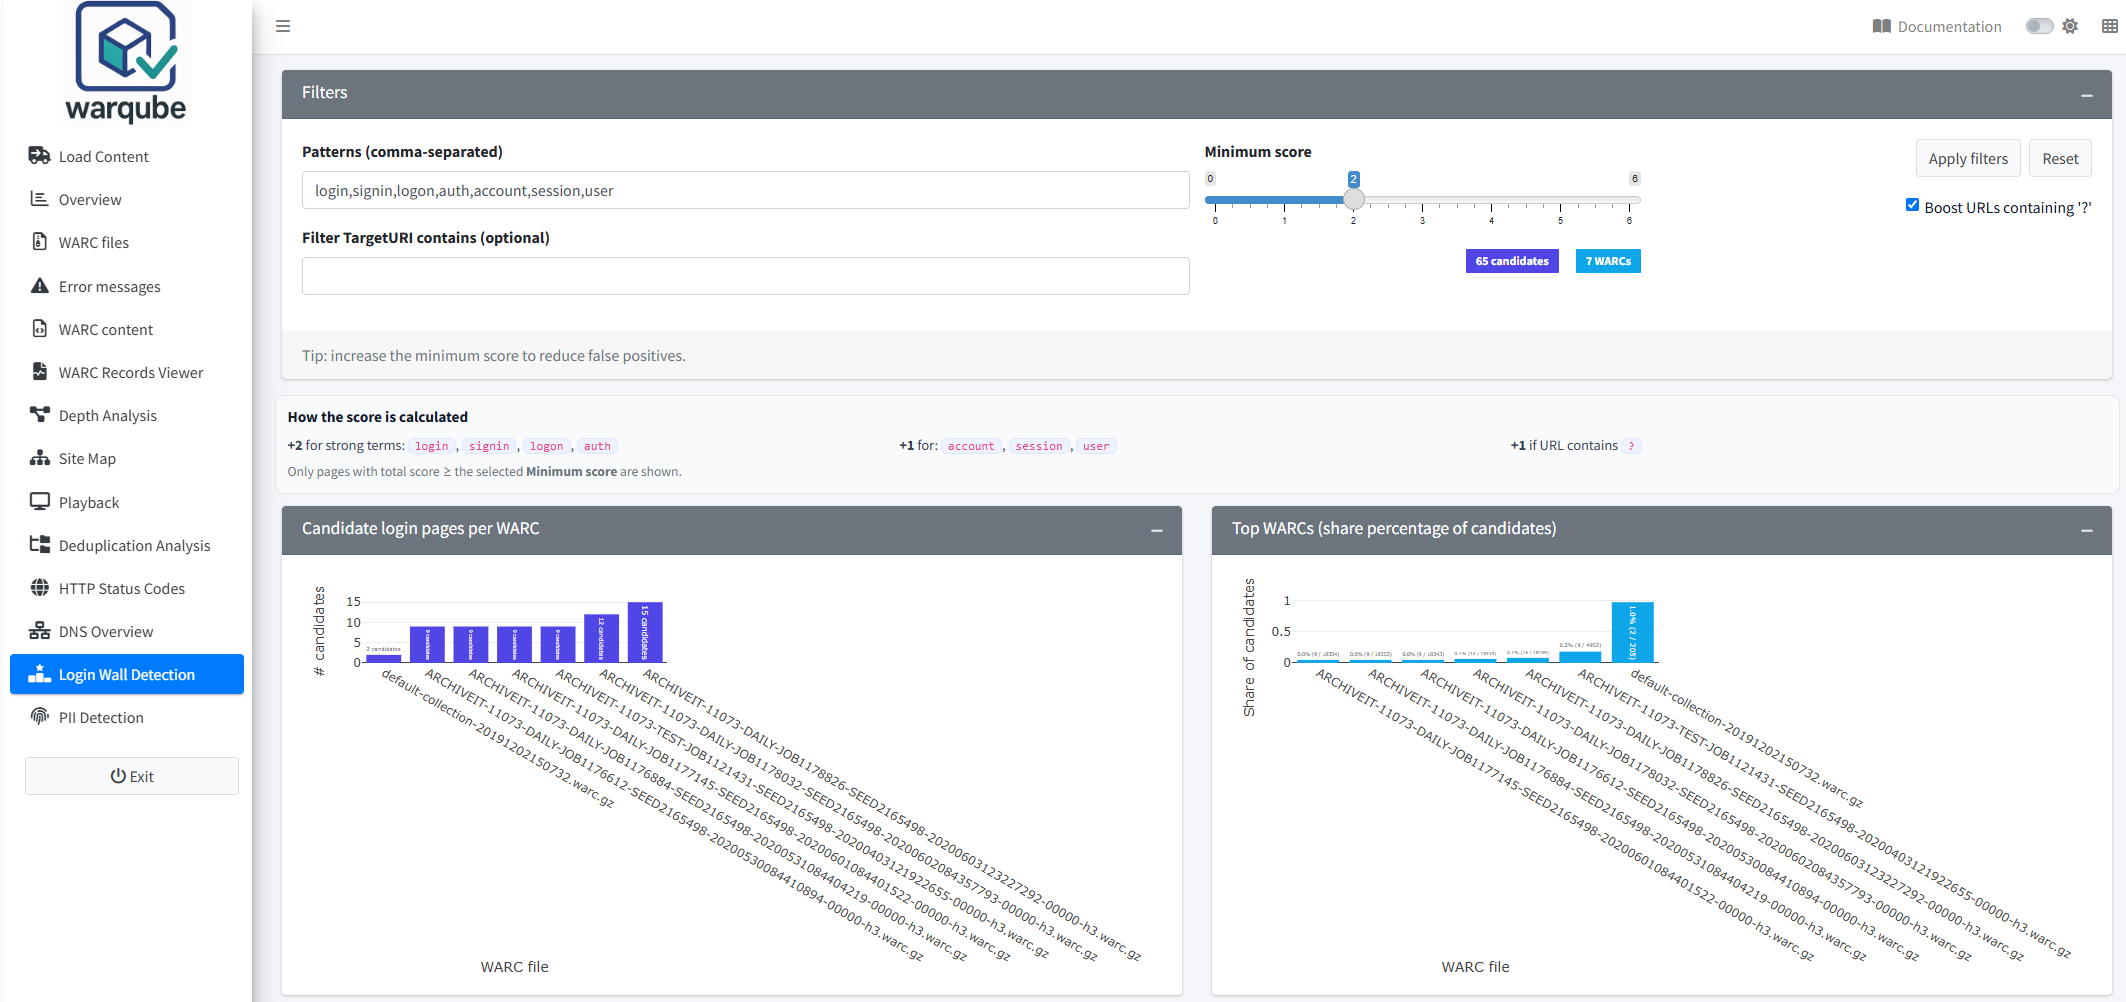The height and width of the screenshot is (1002, 2126).
Task: Click the Deduplication Analysis folder-tree icon
Action: click(39, 545)
